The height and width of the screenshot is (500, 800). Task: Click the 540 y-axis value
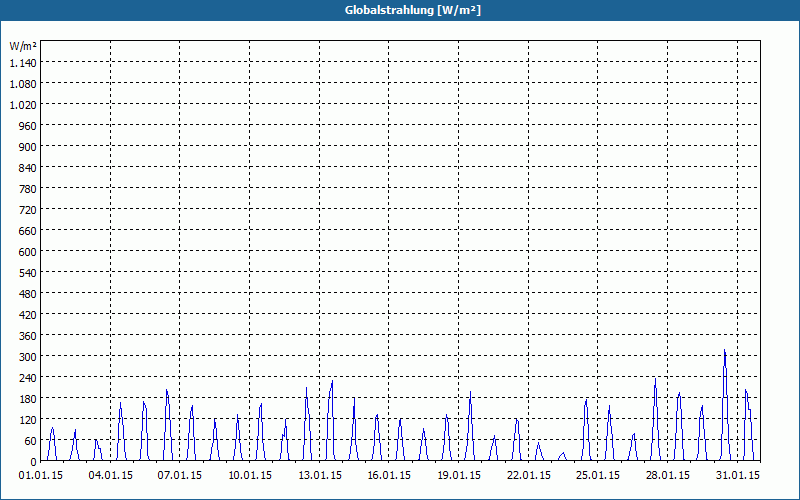pyautogui.click(x=27, y=273)
